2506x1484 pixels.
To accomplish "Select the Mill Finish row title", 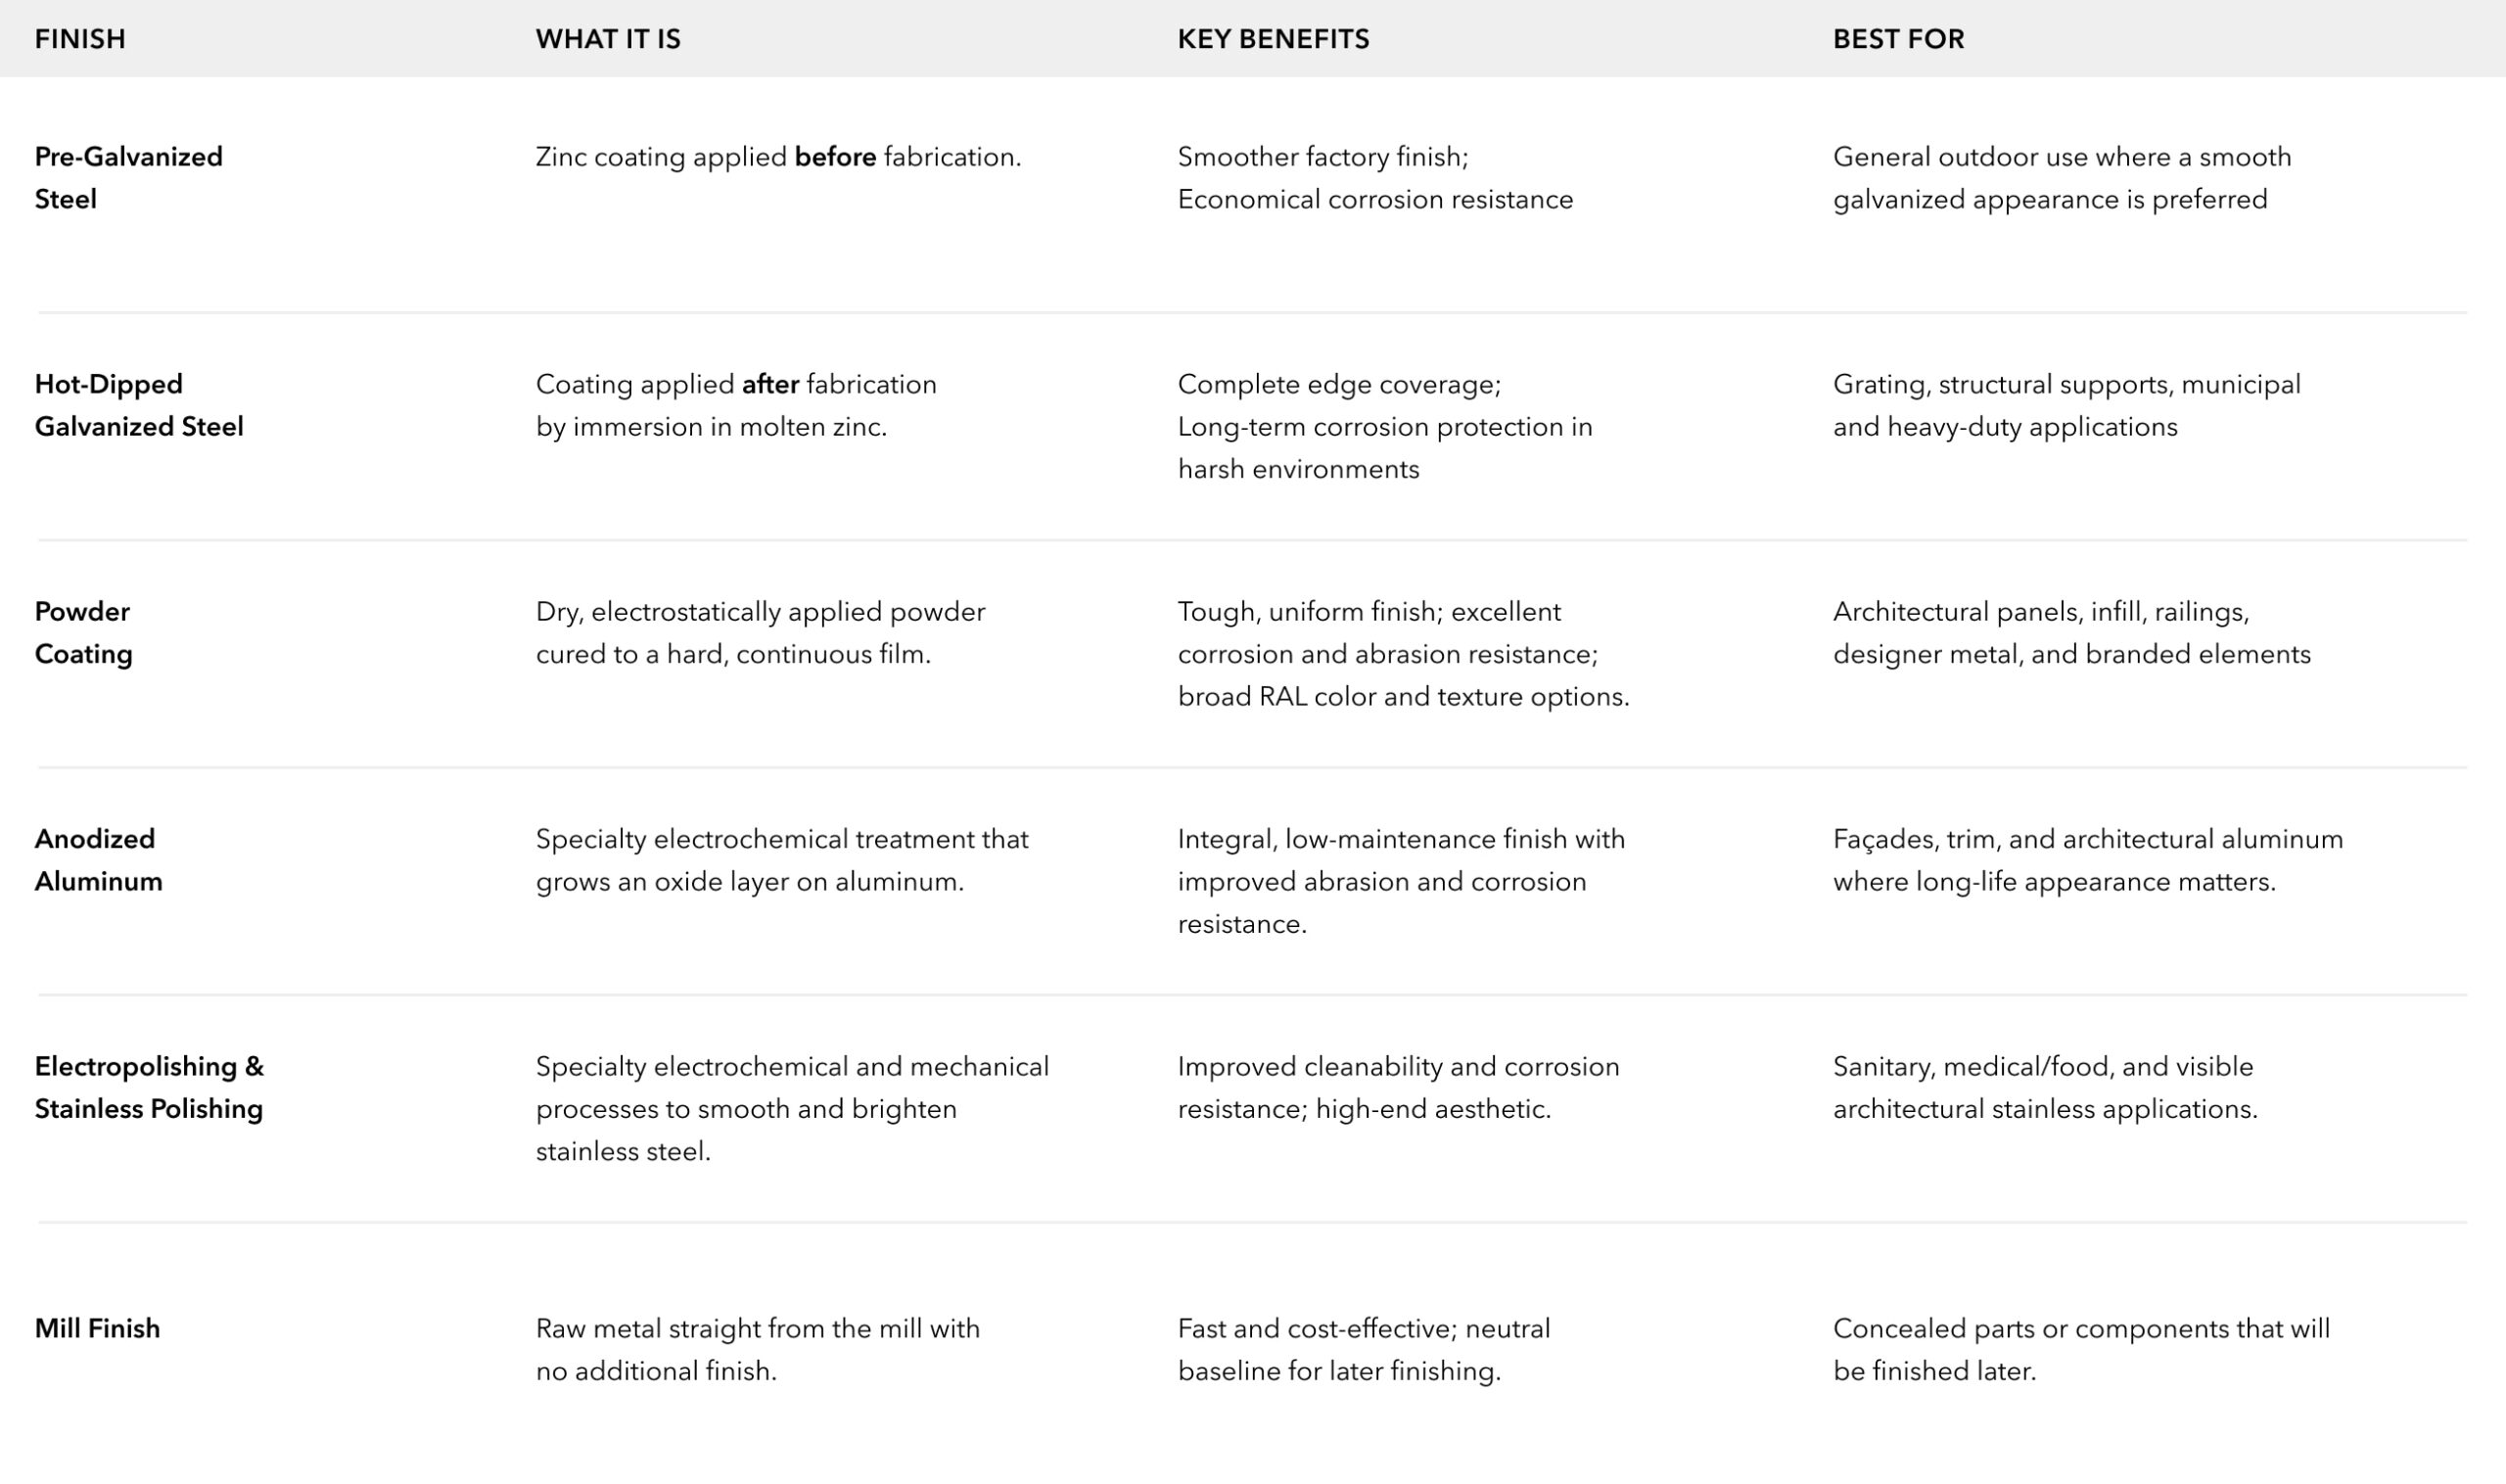I will [97, 1328].
